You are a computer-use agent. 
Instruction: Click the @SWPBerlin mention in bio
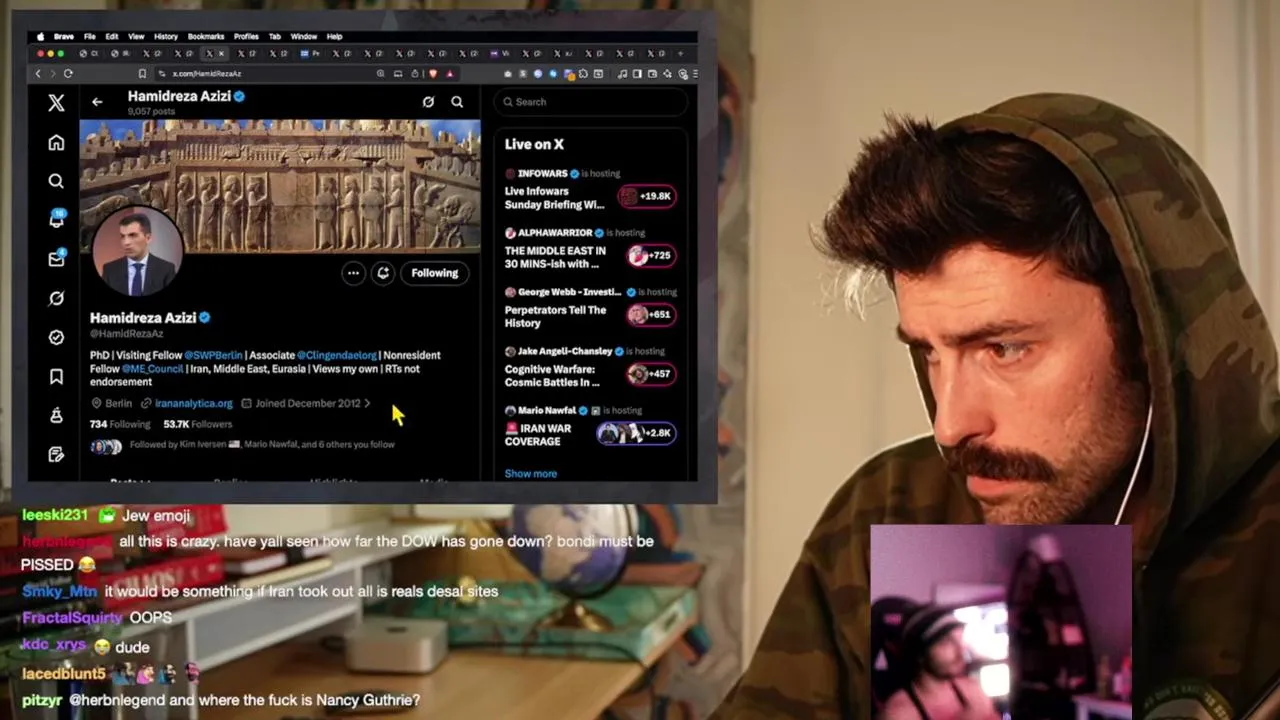213,355
